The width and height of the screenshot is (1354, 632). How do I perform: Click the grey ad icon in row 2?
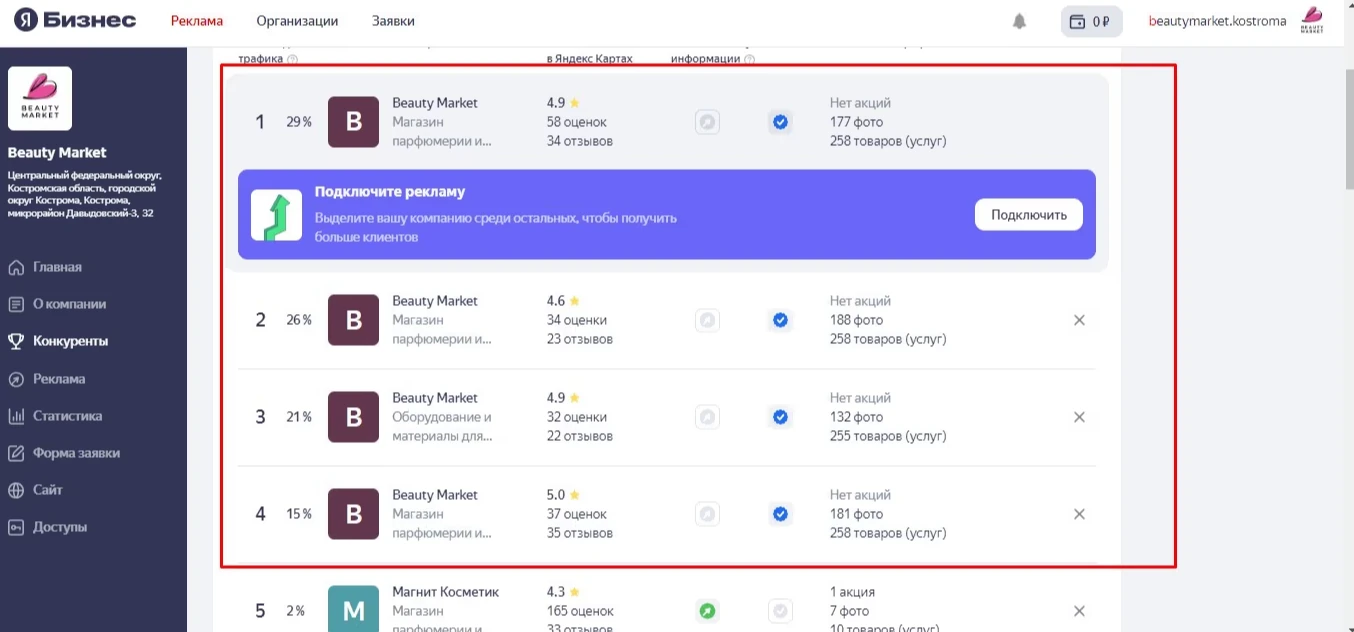708,320
